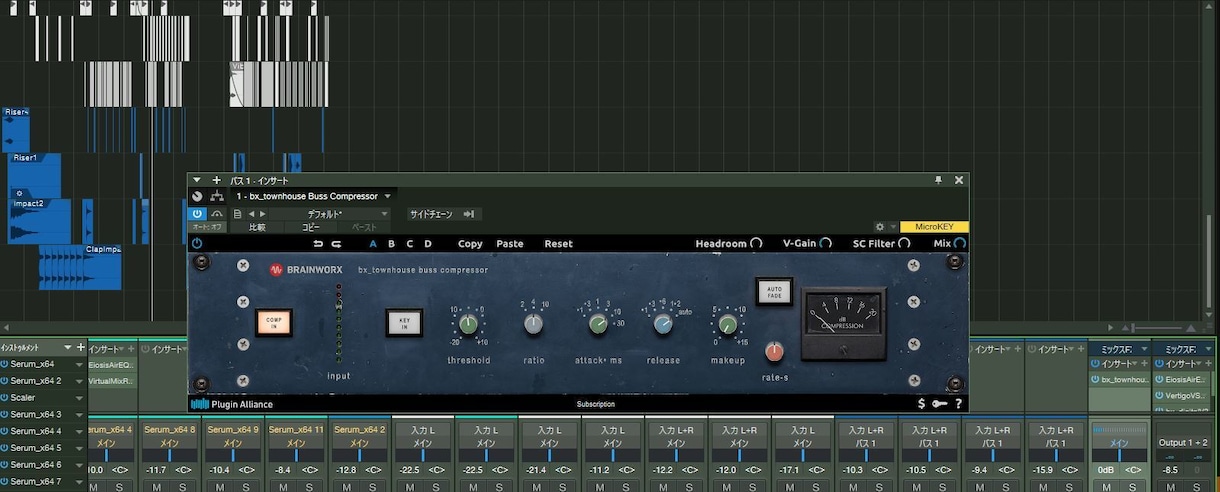The height and width of the screenshot is (492, 1220).
Task: Select plugin setting slot A
Action: (x=373, y=243)
